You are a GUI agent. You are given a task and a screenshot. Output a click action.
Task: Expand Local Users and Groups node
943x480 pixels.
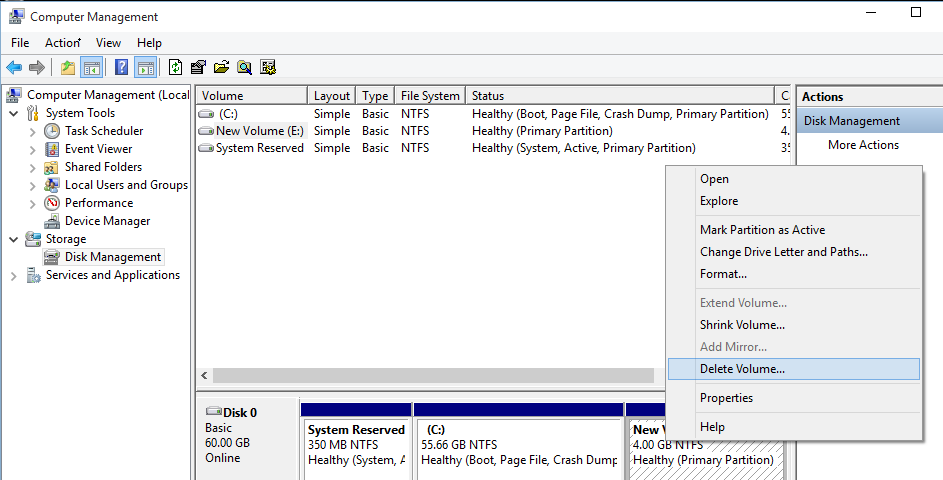click(33, 185)
